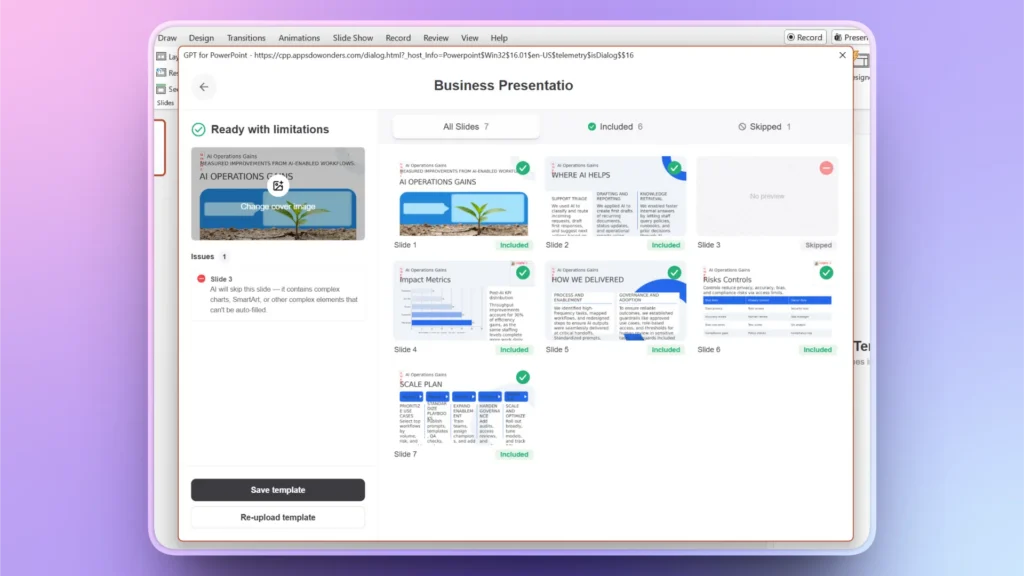Click the Issues heading in the left panel
This screenshot has height=576, width=1024.
pos(202,257)
